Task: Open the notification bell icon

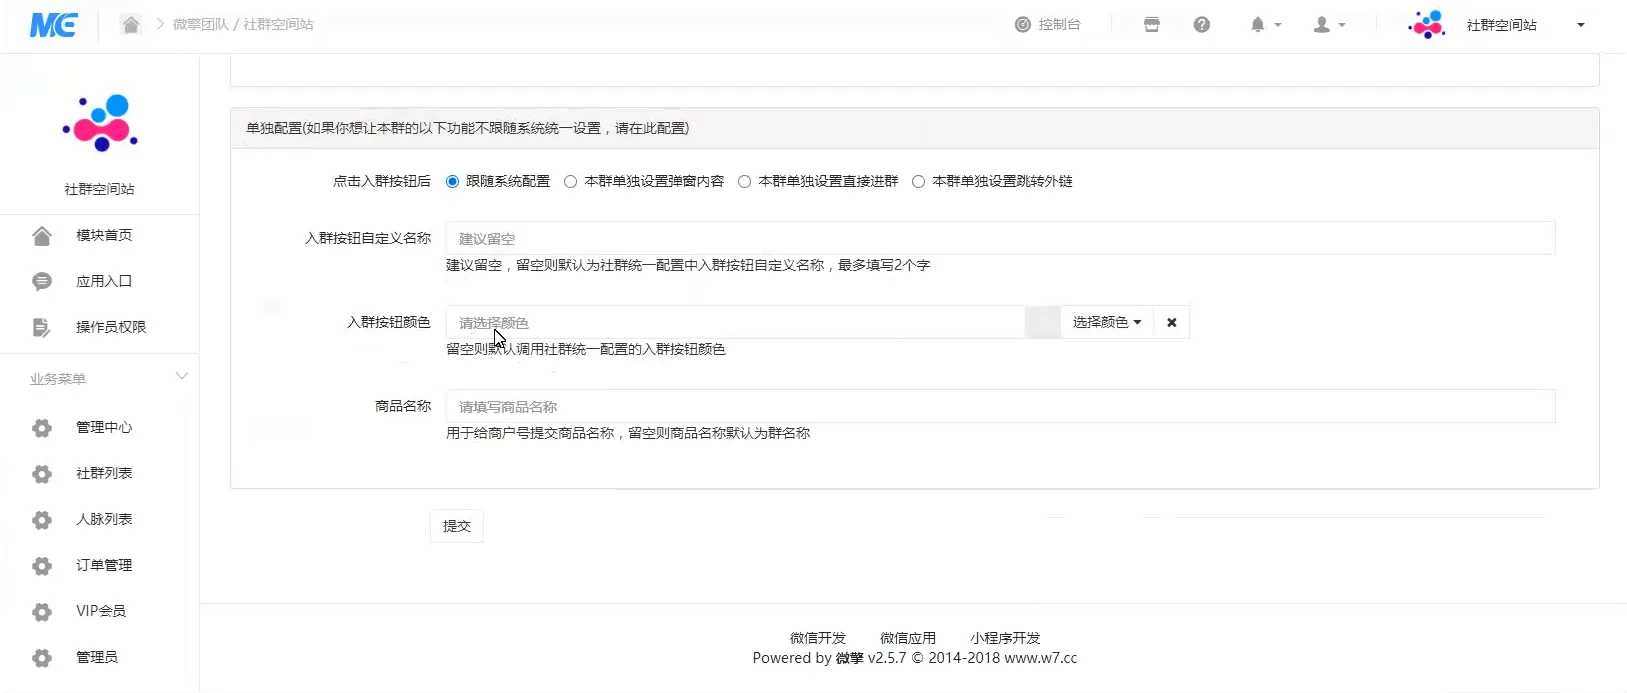Action: coord(1258,25)
